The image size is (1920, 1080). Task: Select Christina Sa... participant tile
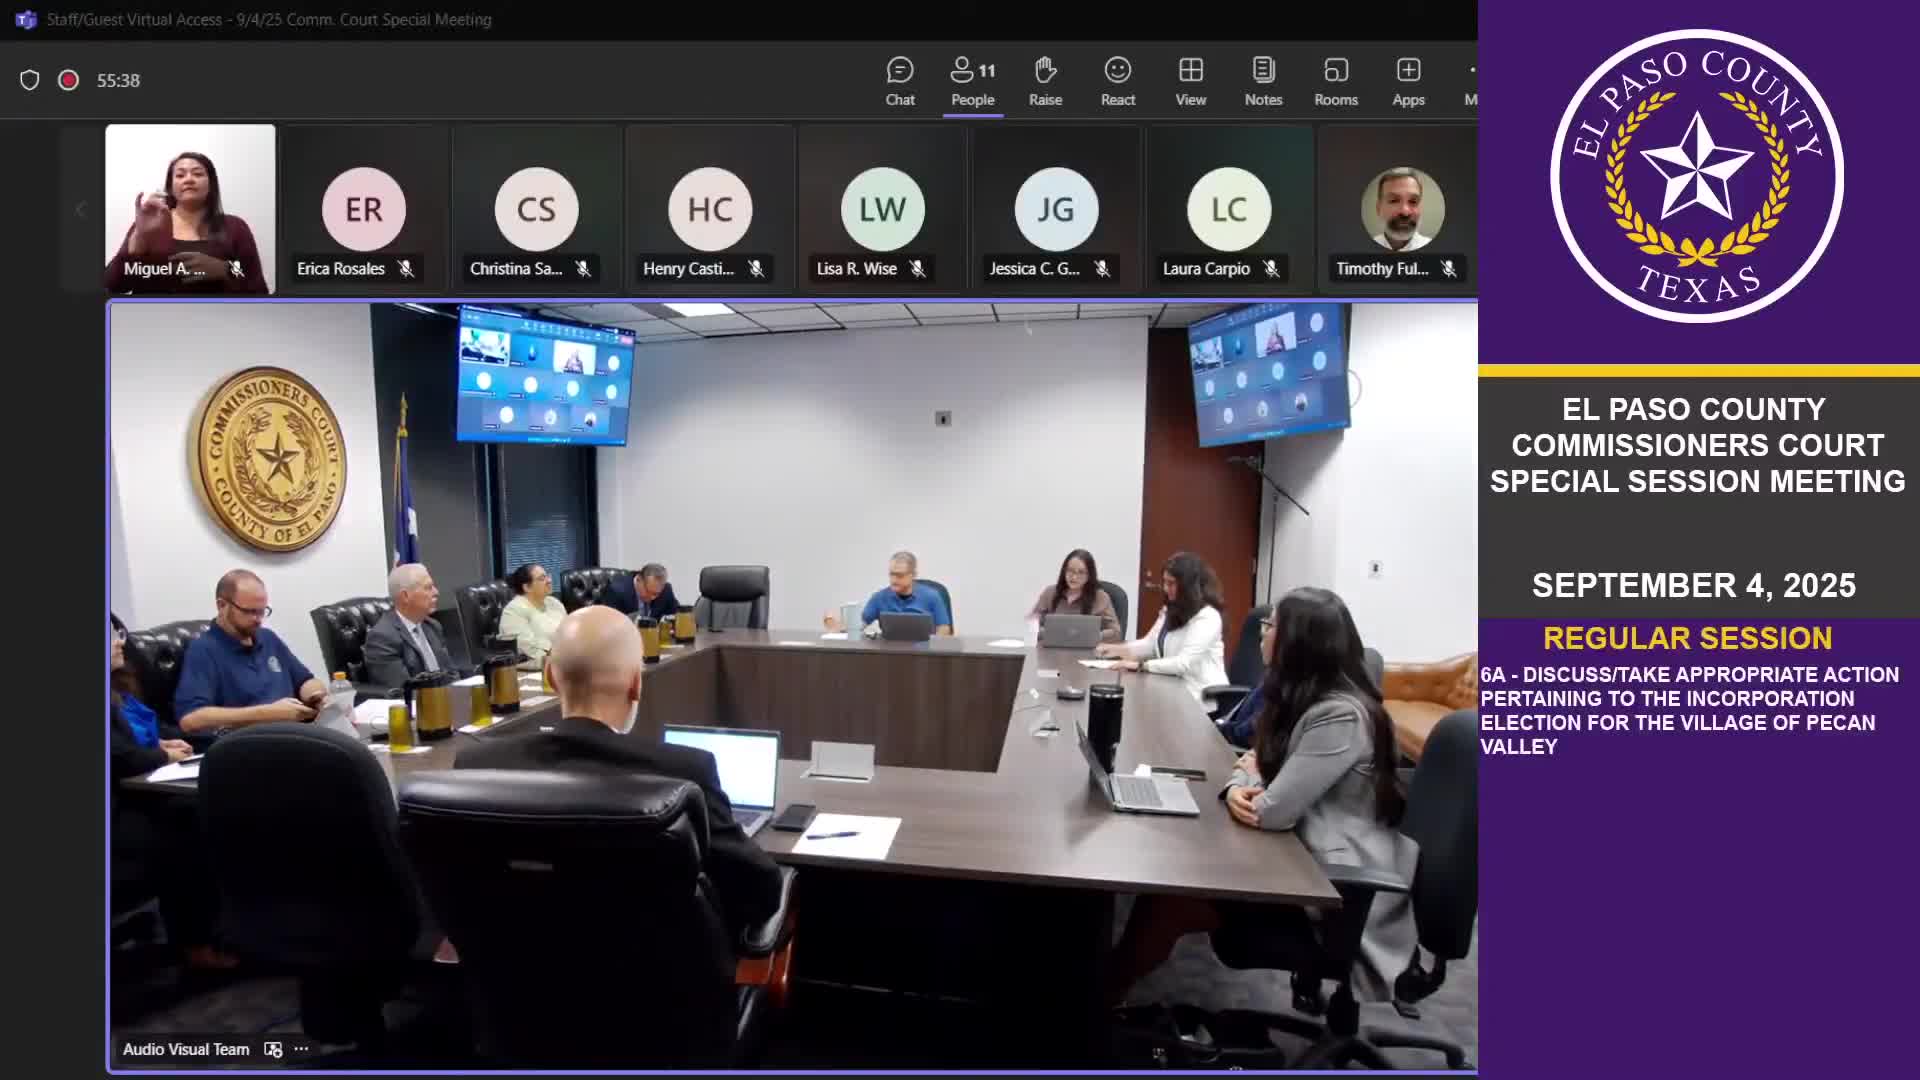(x=537, y=209)
